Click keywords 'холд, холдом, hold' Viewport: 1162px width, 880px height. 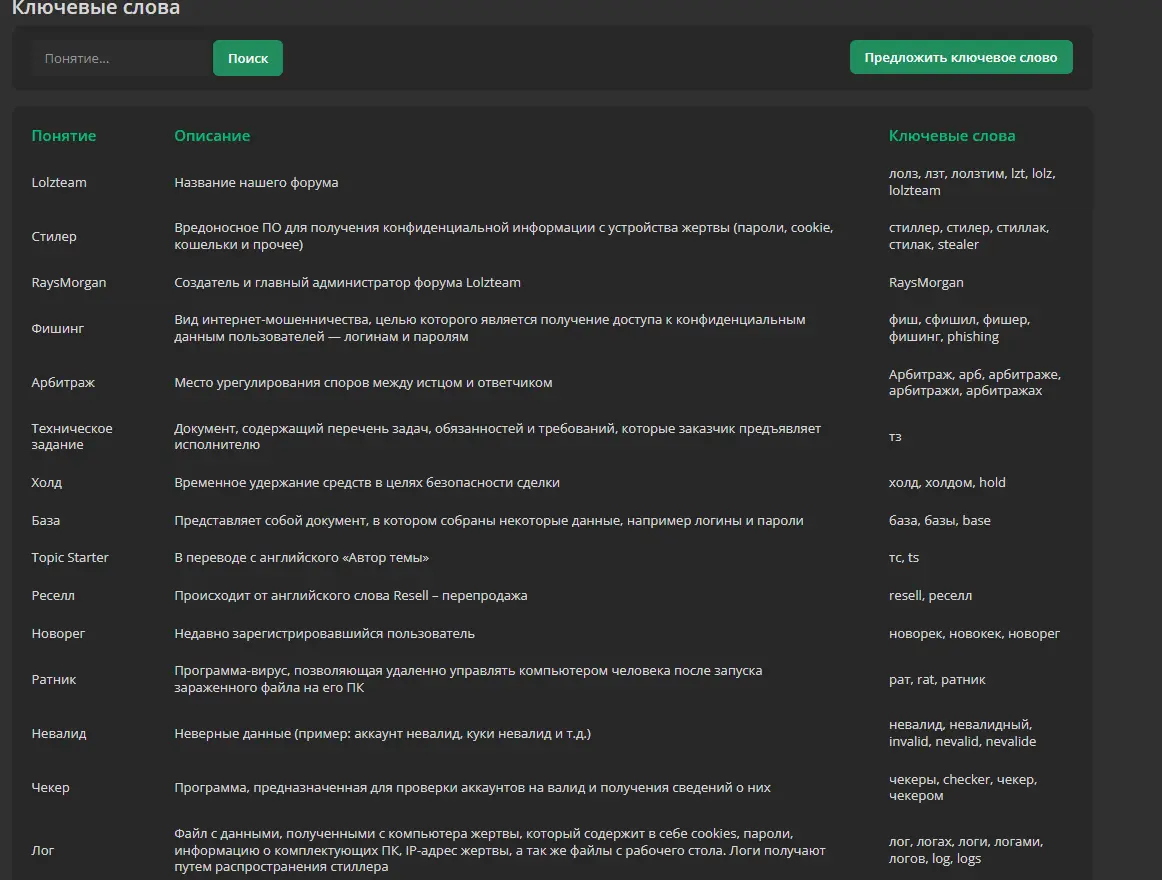(947, 483)
